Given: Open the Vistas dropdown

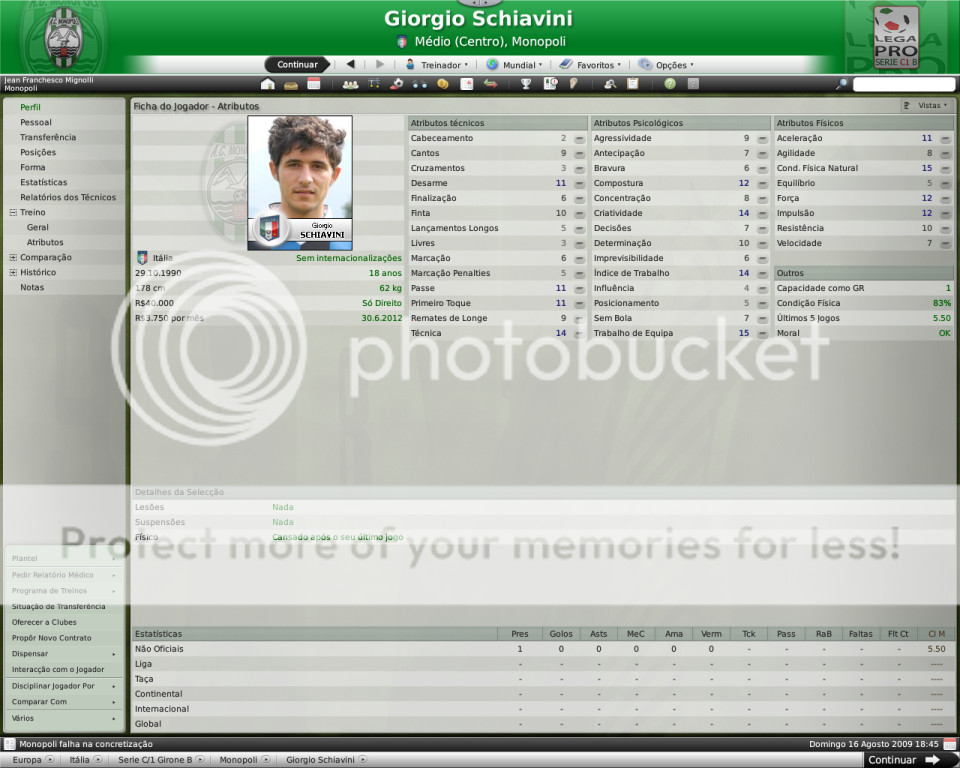Looking at the screenshot, I should click(926, 105).
